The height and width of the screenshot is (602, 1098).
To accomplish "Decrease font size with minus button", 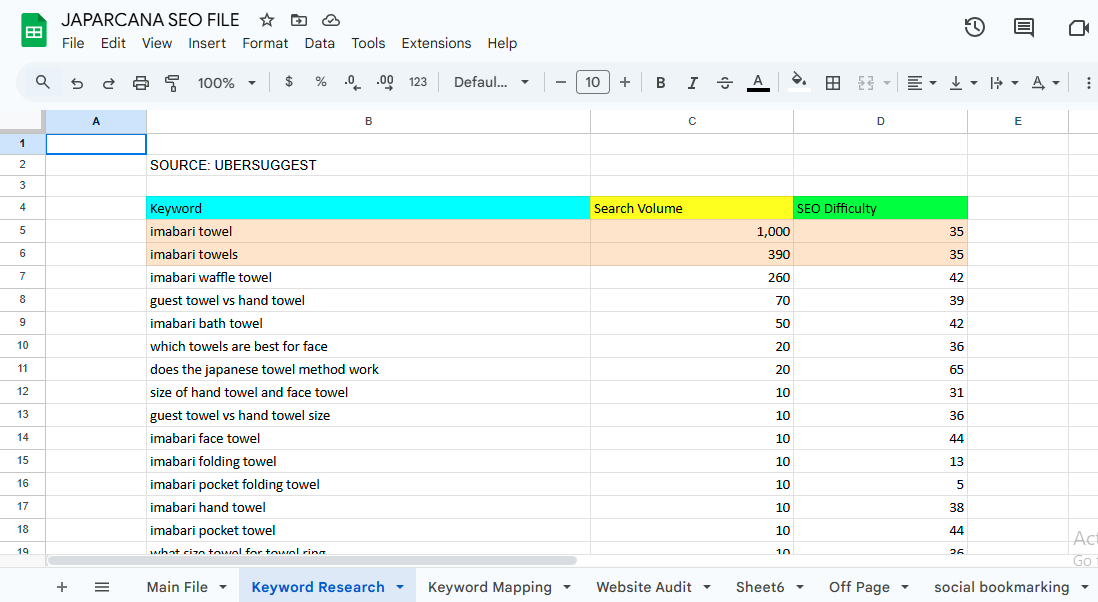I will [x=560, y=82].
